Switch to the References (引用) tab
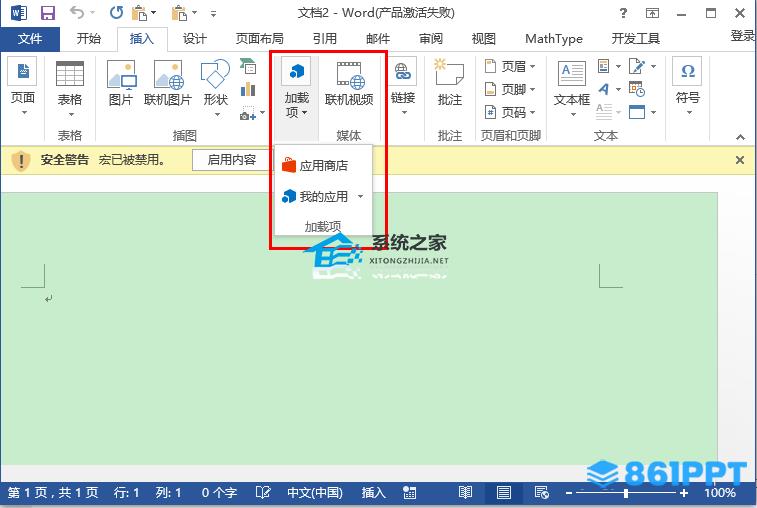757x508 pixels. (x=324, y=39)
